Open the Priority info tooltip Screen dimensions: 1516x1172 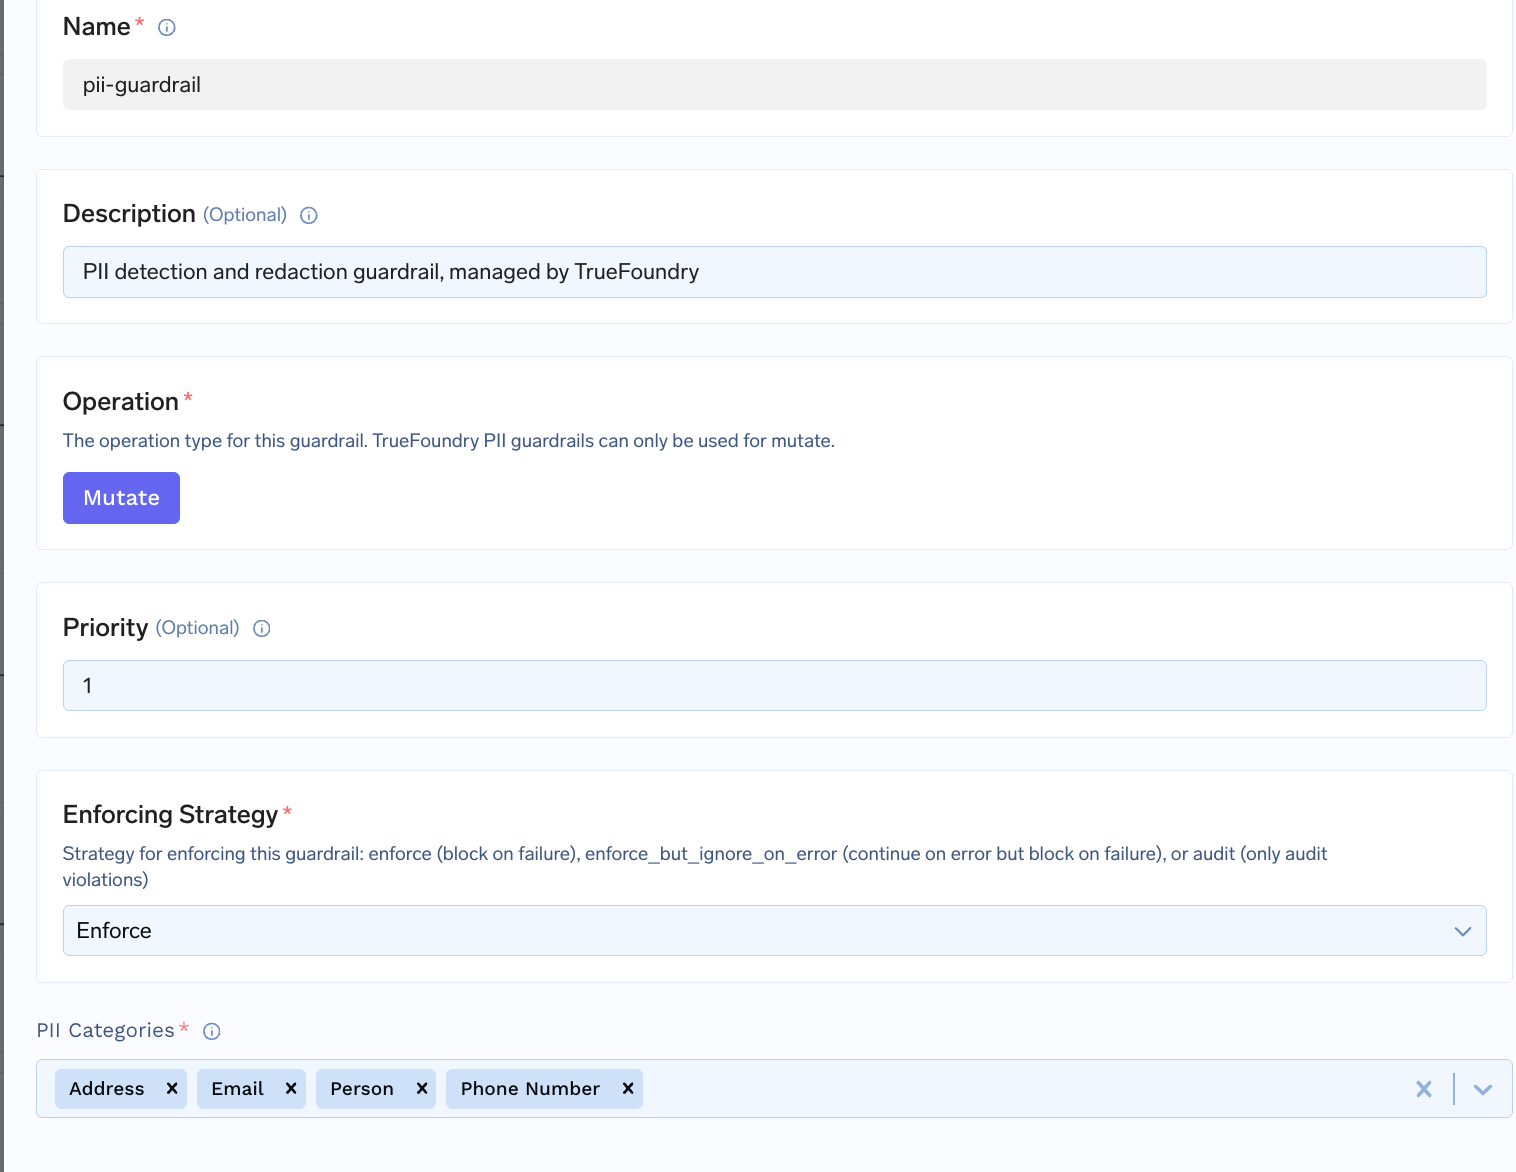point(261,628)
